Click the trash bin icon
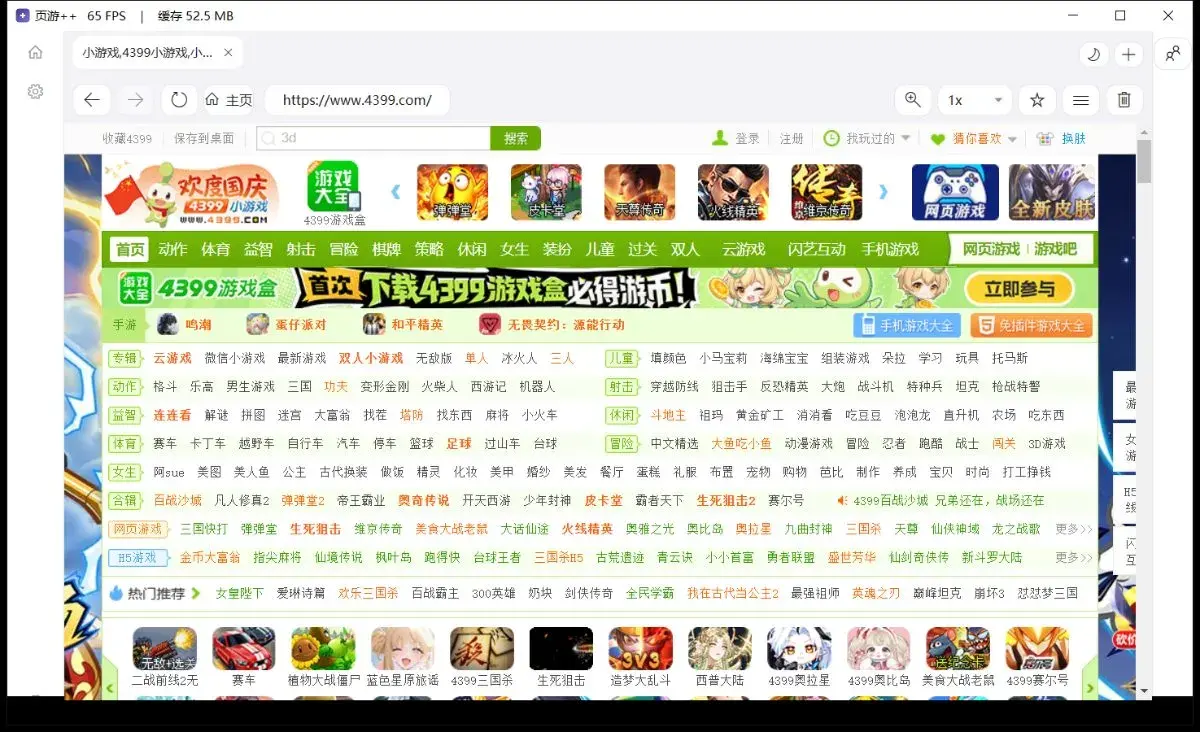1200x732 pixels. (x=1124, y=100)
